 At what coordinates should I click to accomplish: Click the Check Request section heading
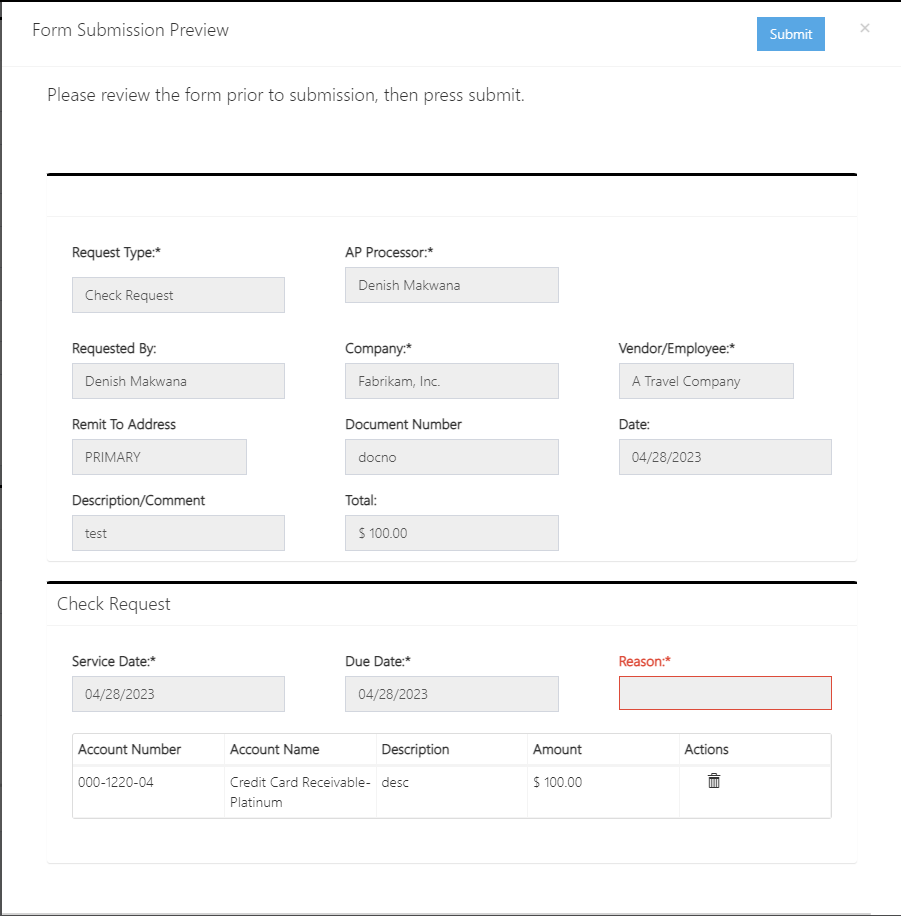(113, 604)
